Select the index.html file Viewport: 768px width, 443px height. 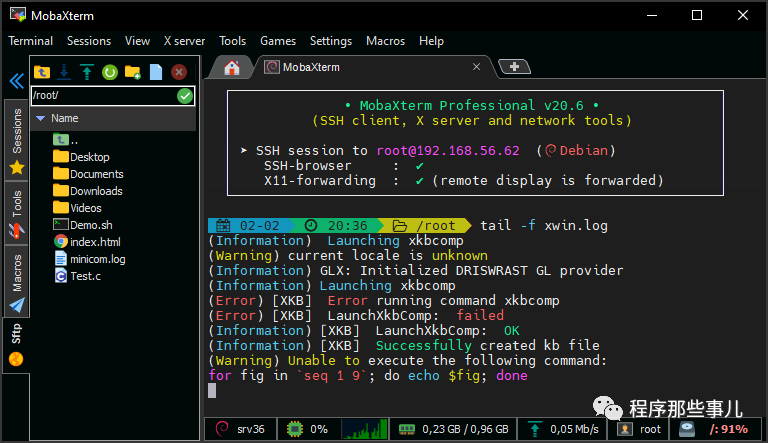(x=87, y=242)
